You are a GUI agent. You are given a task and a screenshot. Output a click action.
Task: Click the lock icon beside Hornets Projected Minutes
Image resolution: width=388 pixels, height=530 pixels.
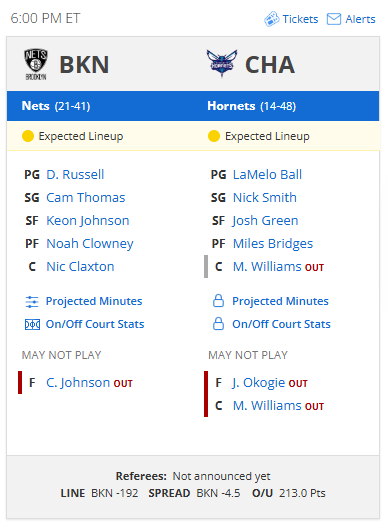[218, 300]
